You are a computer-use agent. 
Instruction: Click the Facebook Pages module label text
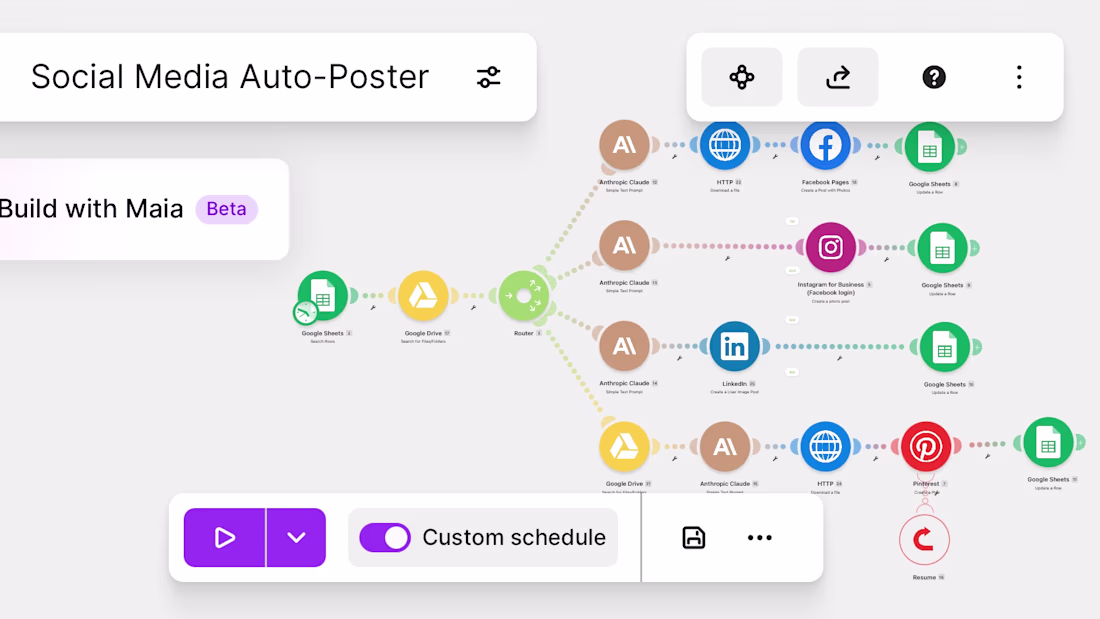pyautogui.click(x=825, y=182)
